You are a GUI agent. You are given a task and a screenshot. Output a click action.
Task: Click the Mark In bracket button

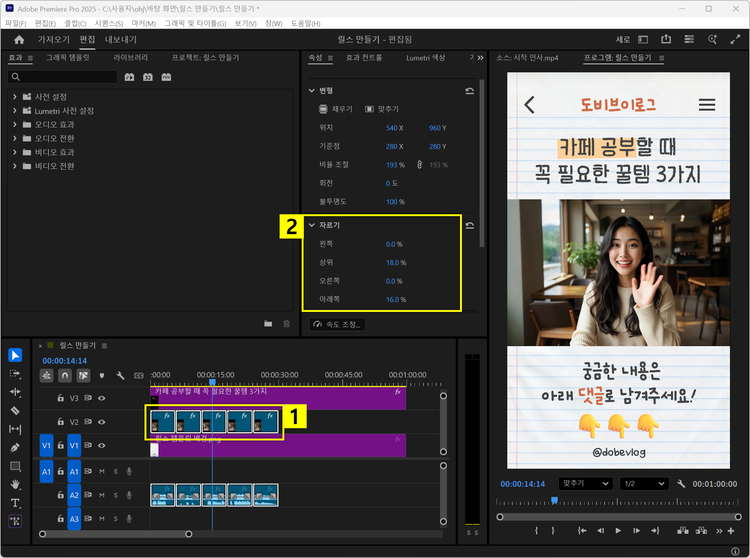[536, 531]
